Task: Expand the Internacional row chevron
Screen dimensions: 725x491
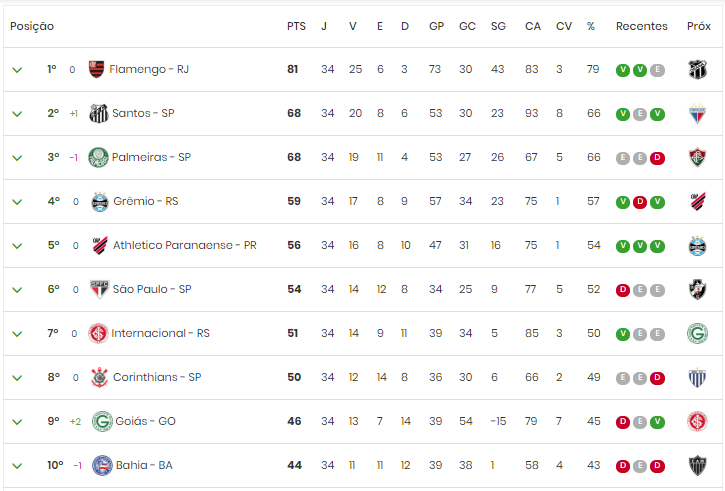Action: [x=17, y=334]
